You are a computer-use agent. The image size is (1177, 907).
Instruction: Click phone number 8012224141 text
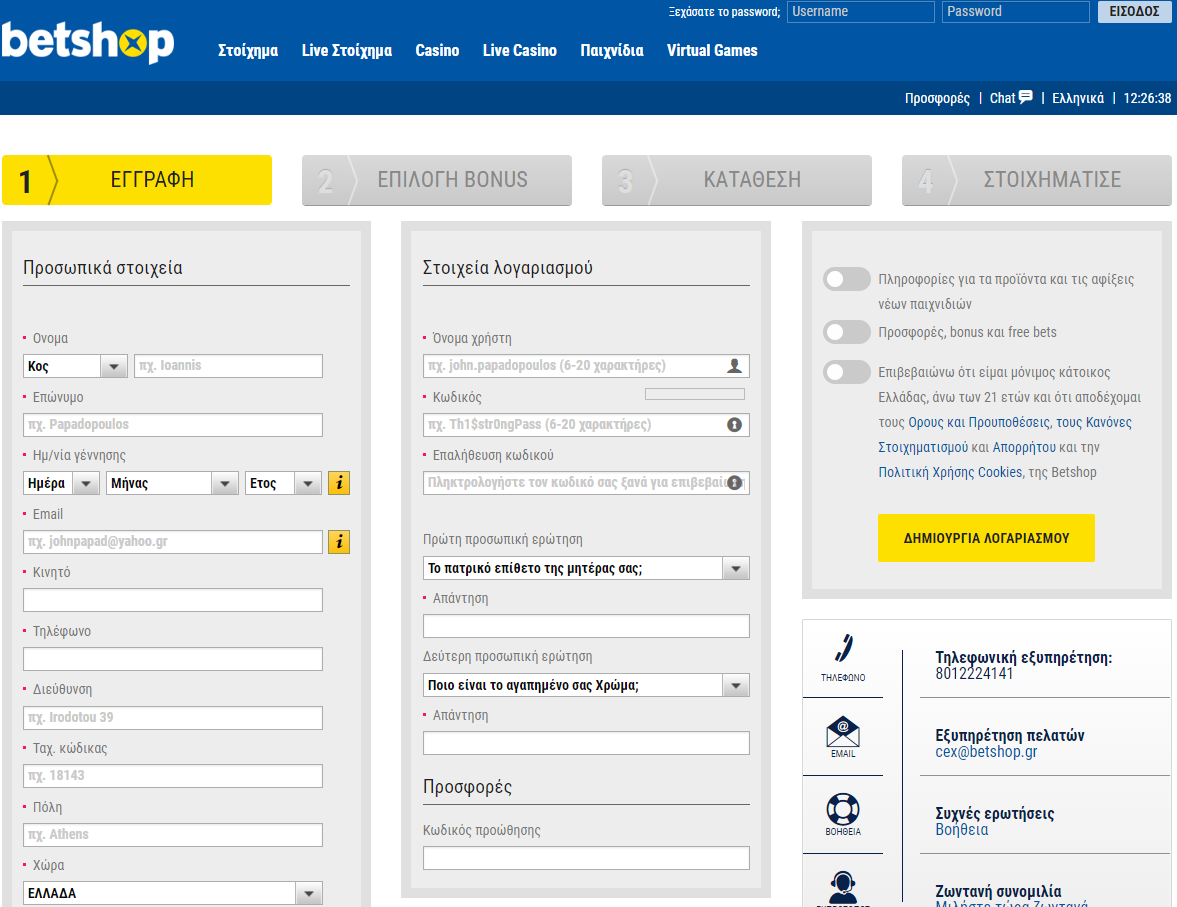click(974, 673)
